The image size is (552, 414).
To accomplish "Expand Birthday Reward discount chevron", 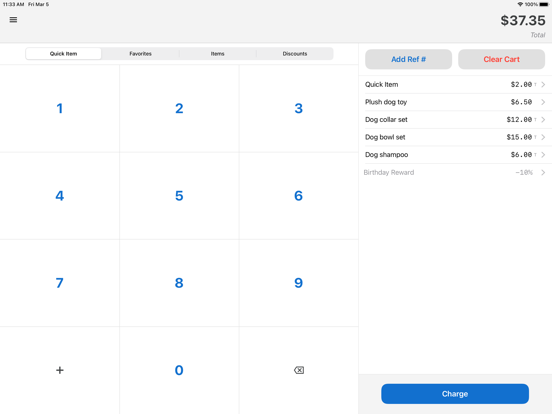I will (x=543, y=172).
